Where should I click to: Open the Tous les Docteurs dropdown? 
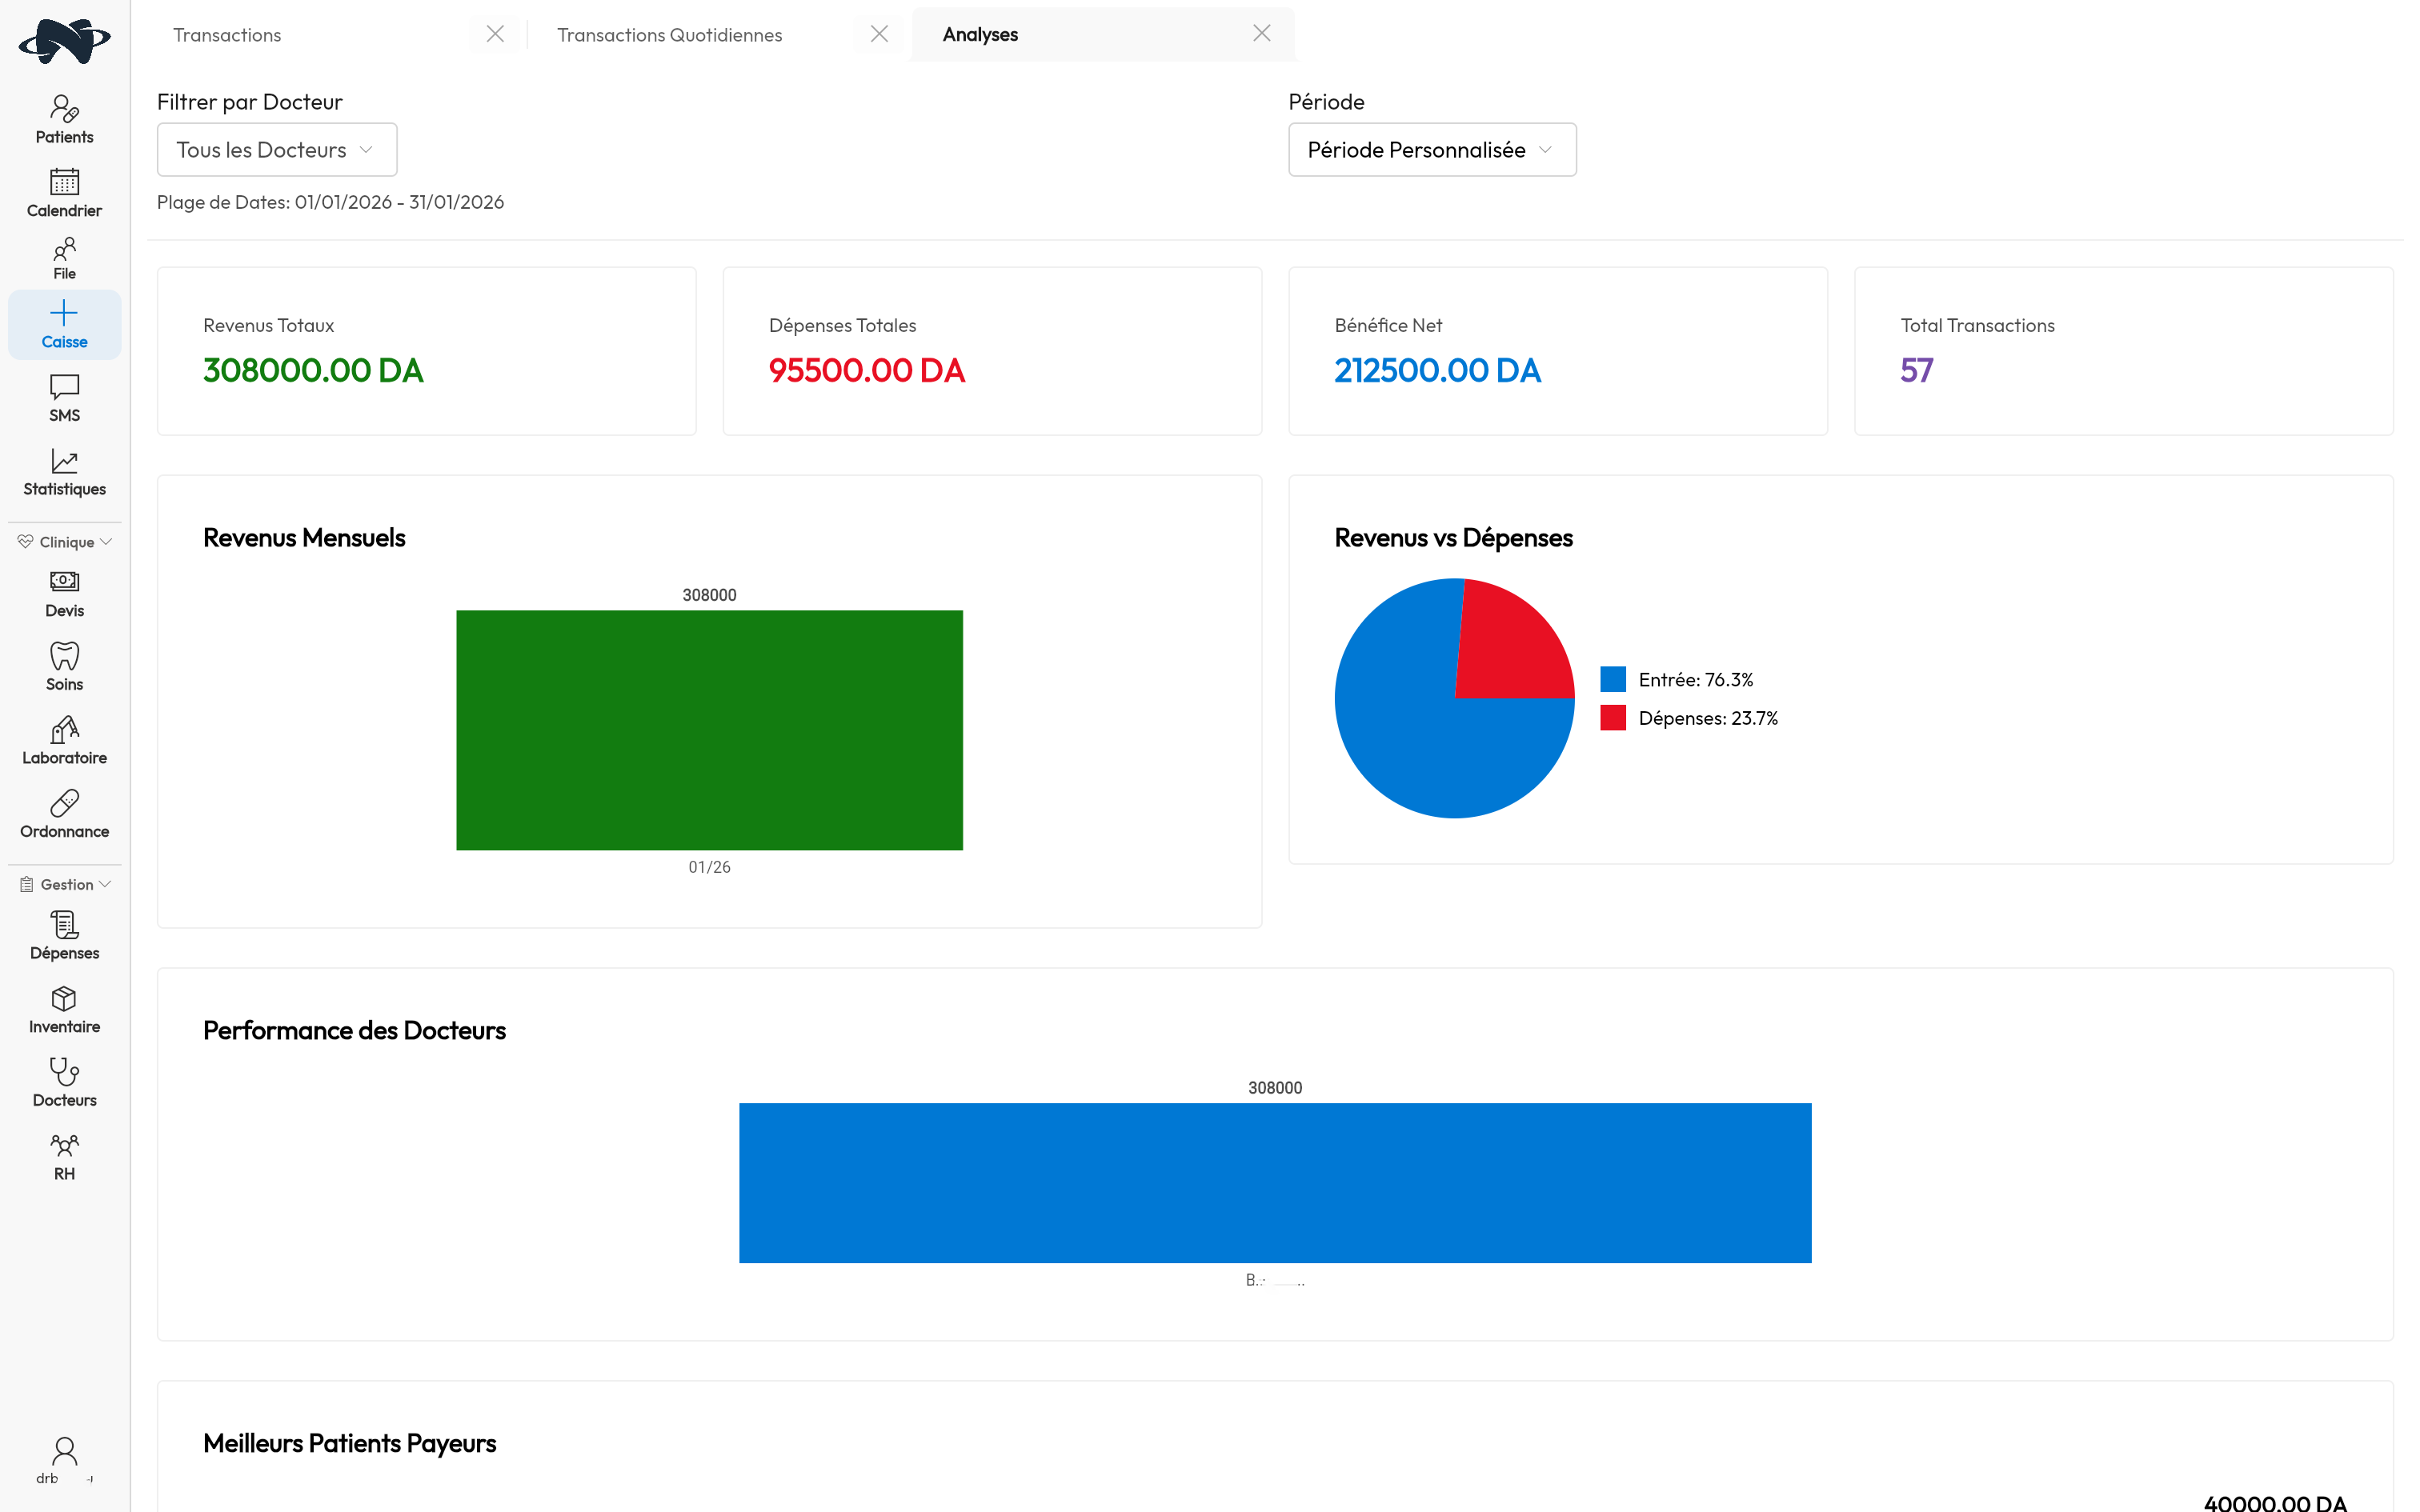276,149
